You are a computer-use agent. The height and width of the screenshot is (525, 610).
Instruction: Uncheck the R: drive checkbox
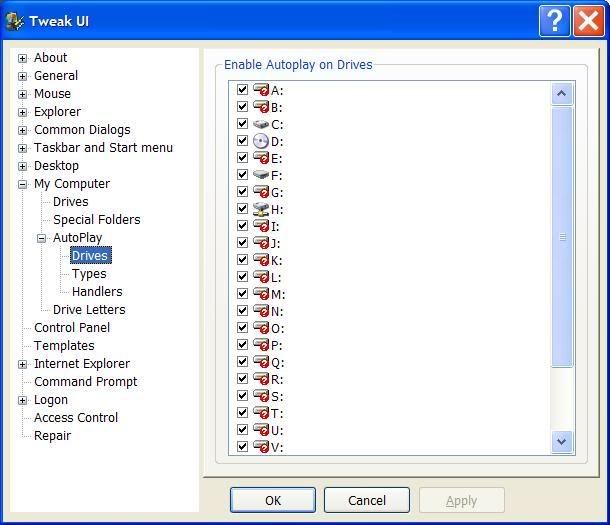[x=242, y=378]
